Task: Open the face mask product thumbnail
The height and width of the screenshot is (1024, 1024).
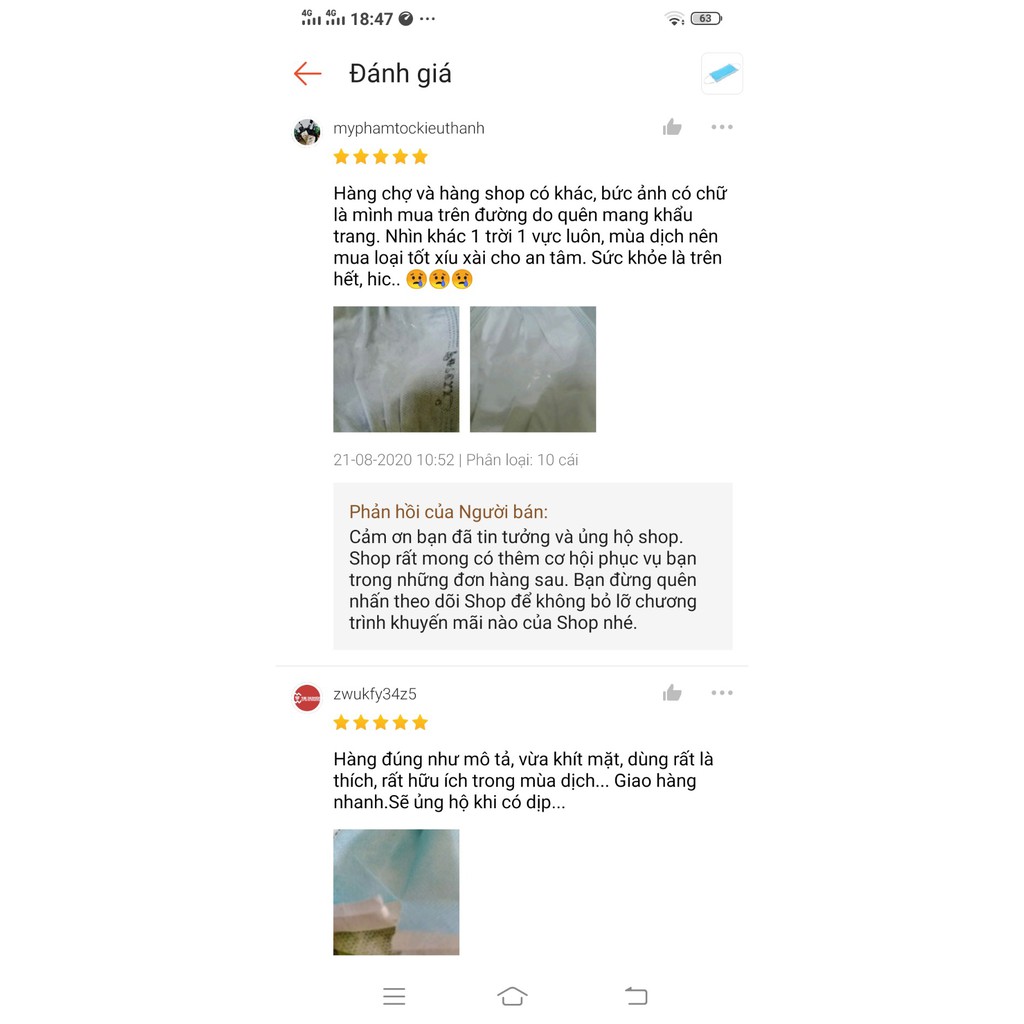Action: [x=722, y=73]
